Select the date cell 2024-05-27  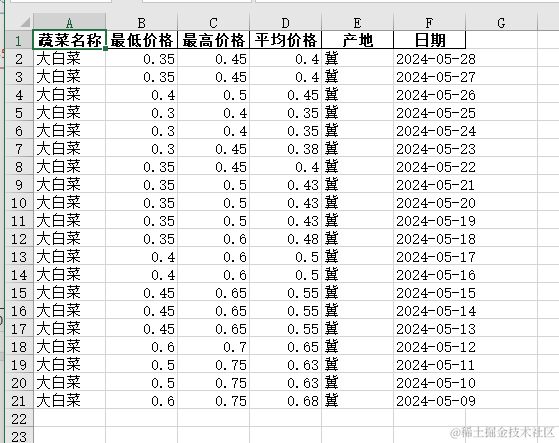click(430, 76)
